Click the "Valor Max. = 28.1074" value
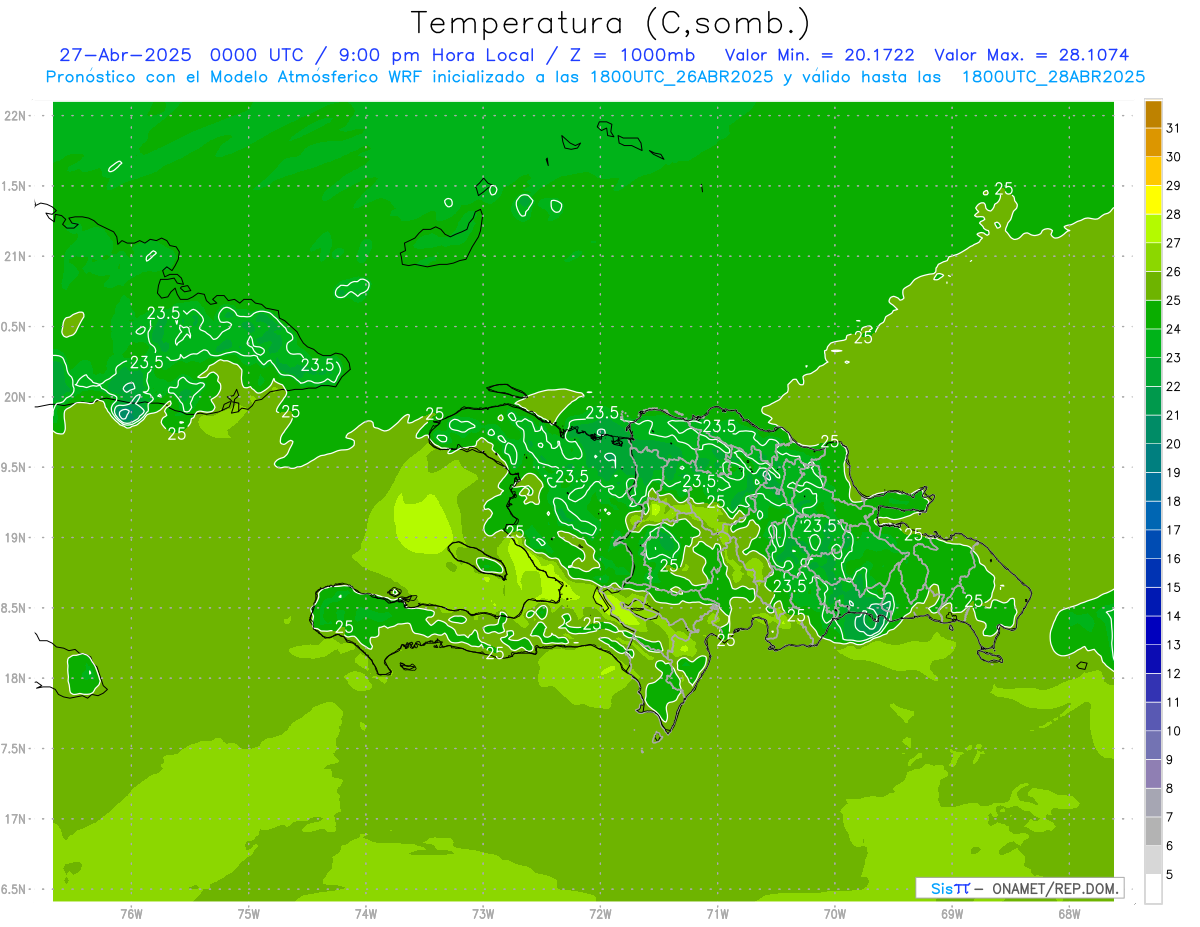Screen dimensions: 1200x927 (1032, 55)
